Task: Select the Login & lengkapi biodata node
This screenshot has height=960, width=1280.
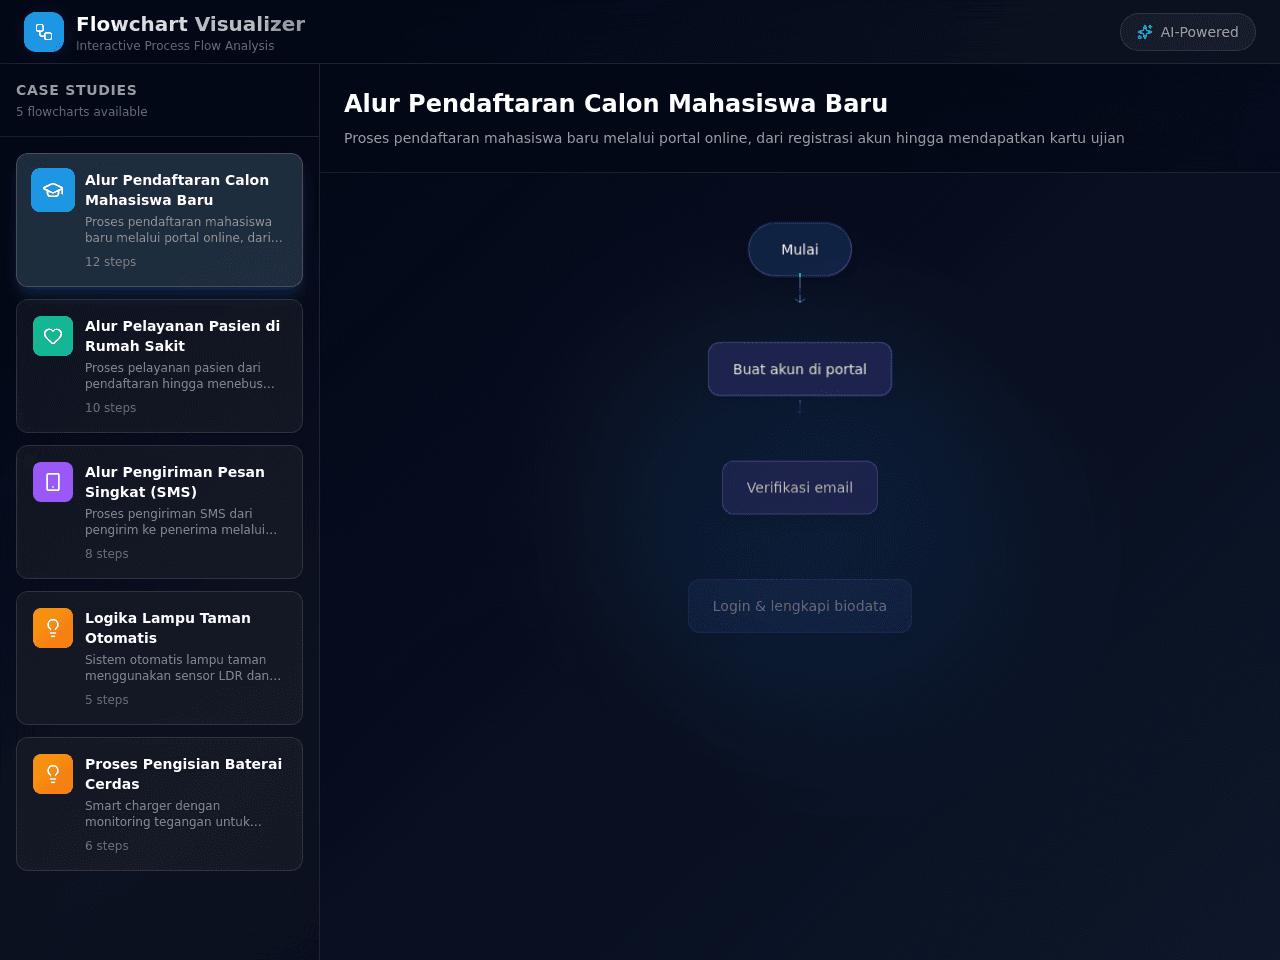Action: pos(800,606)
